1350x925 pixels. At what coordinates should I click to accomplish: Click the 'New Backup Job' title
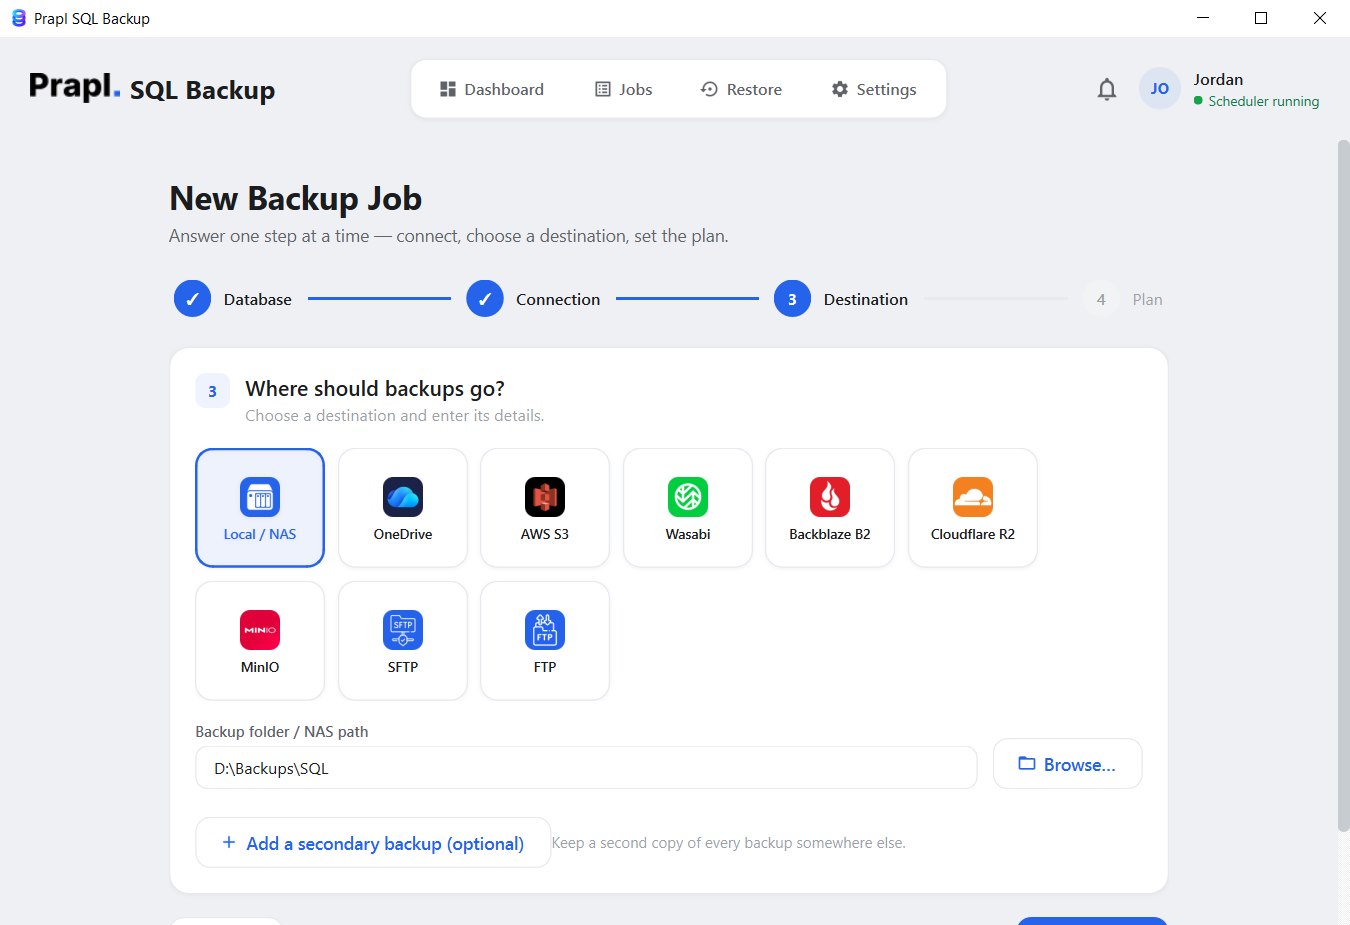296,198
